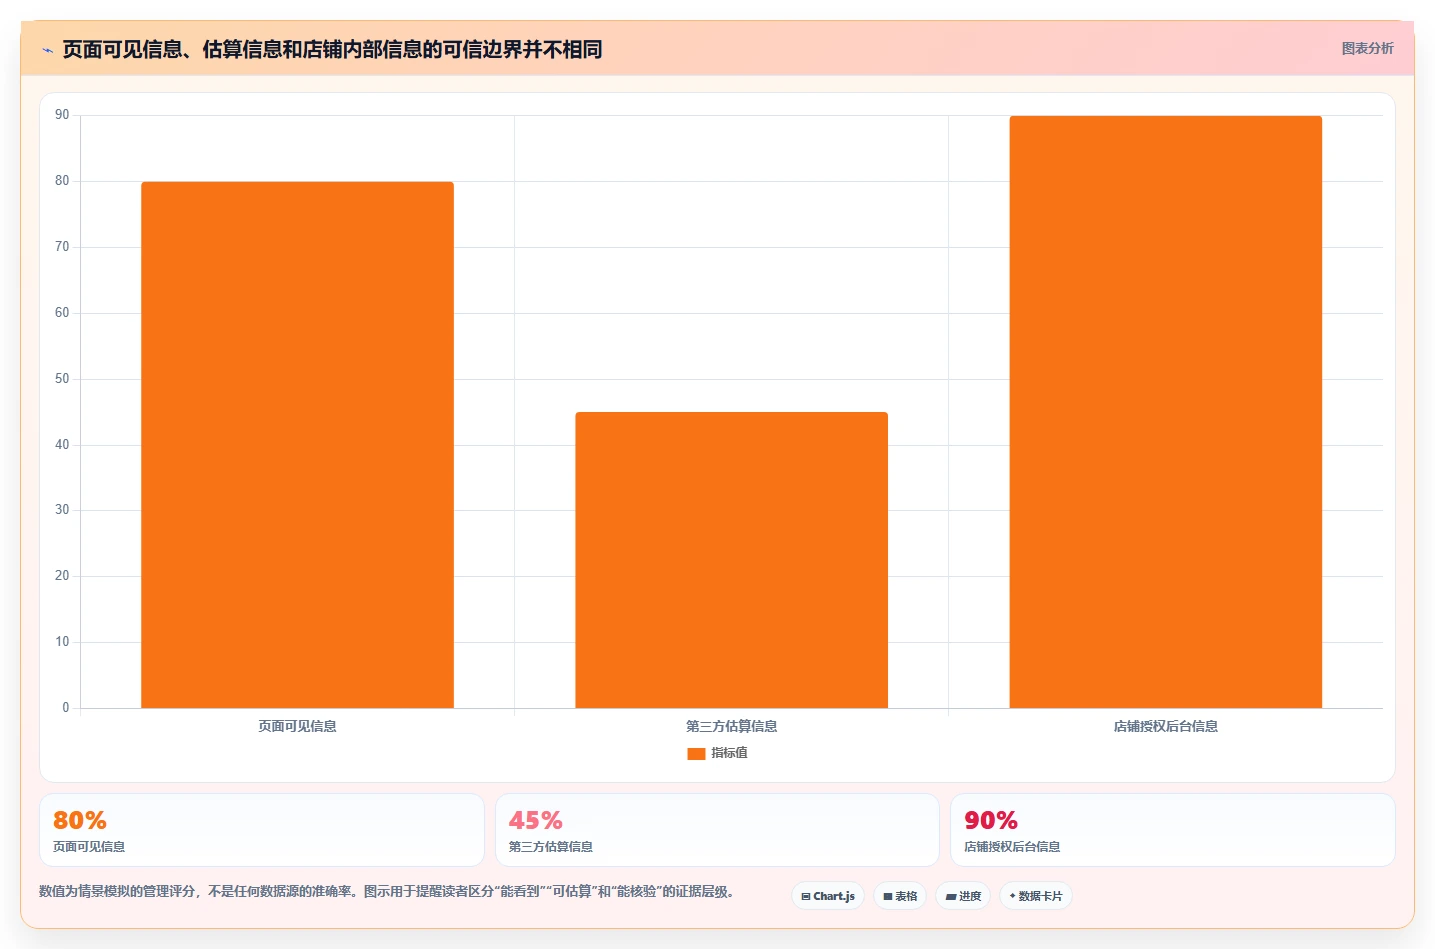Click the y-axis tick label 50

click(62, 379)
